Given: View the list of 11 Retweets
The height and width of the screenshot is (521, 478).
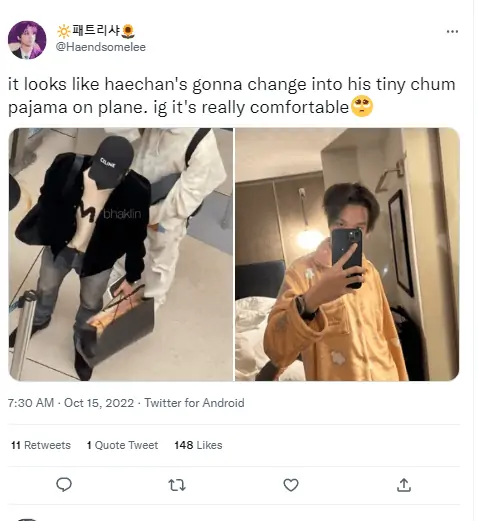Looking at the screenshot, I should pos(41,445).
